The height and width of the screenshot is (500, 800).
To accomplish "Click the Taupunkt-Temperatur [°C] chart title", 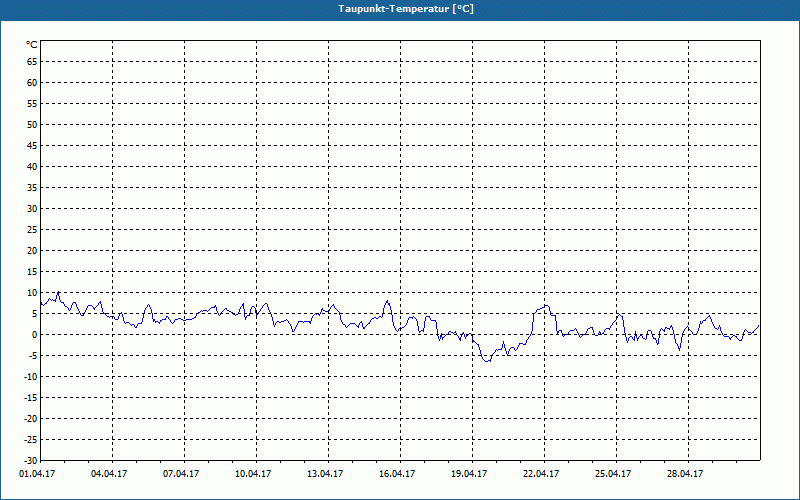I will coord(406,9).
